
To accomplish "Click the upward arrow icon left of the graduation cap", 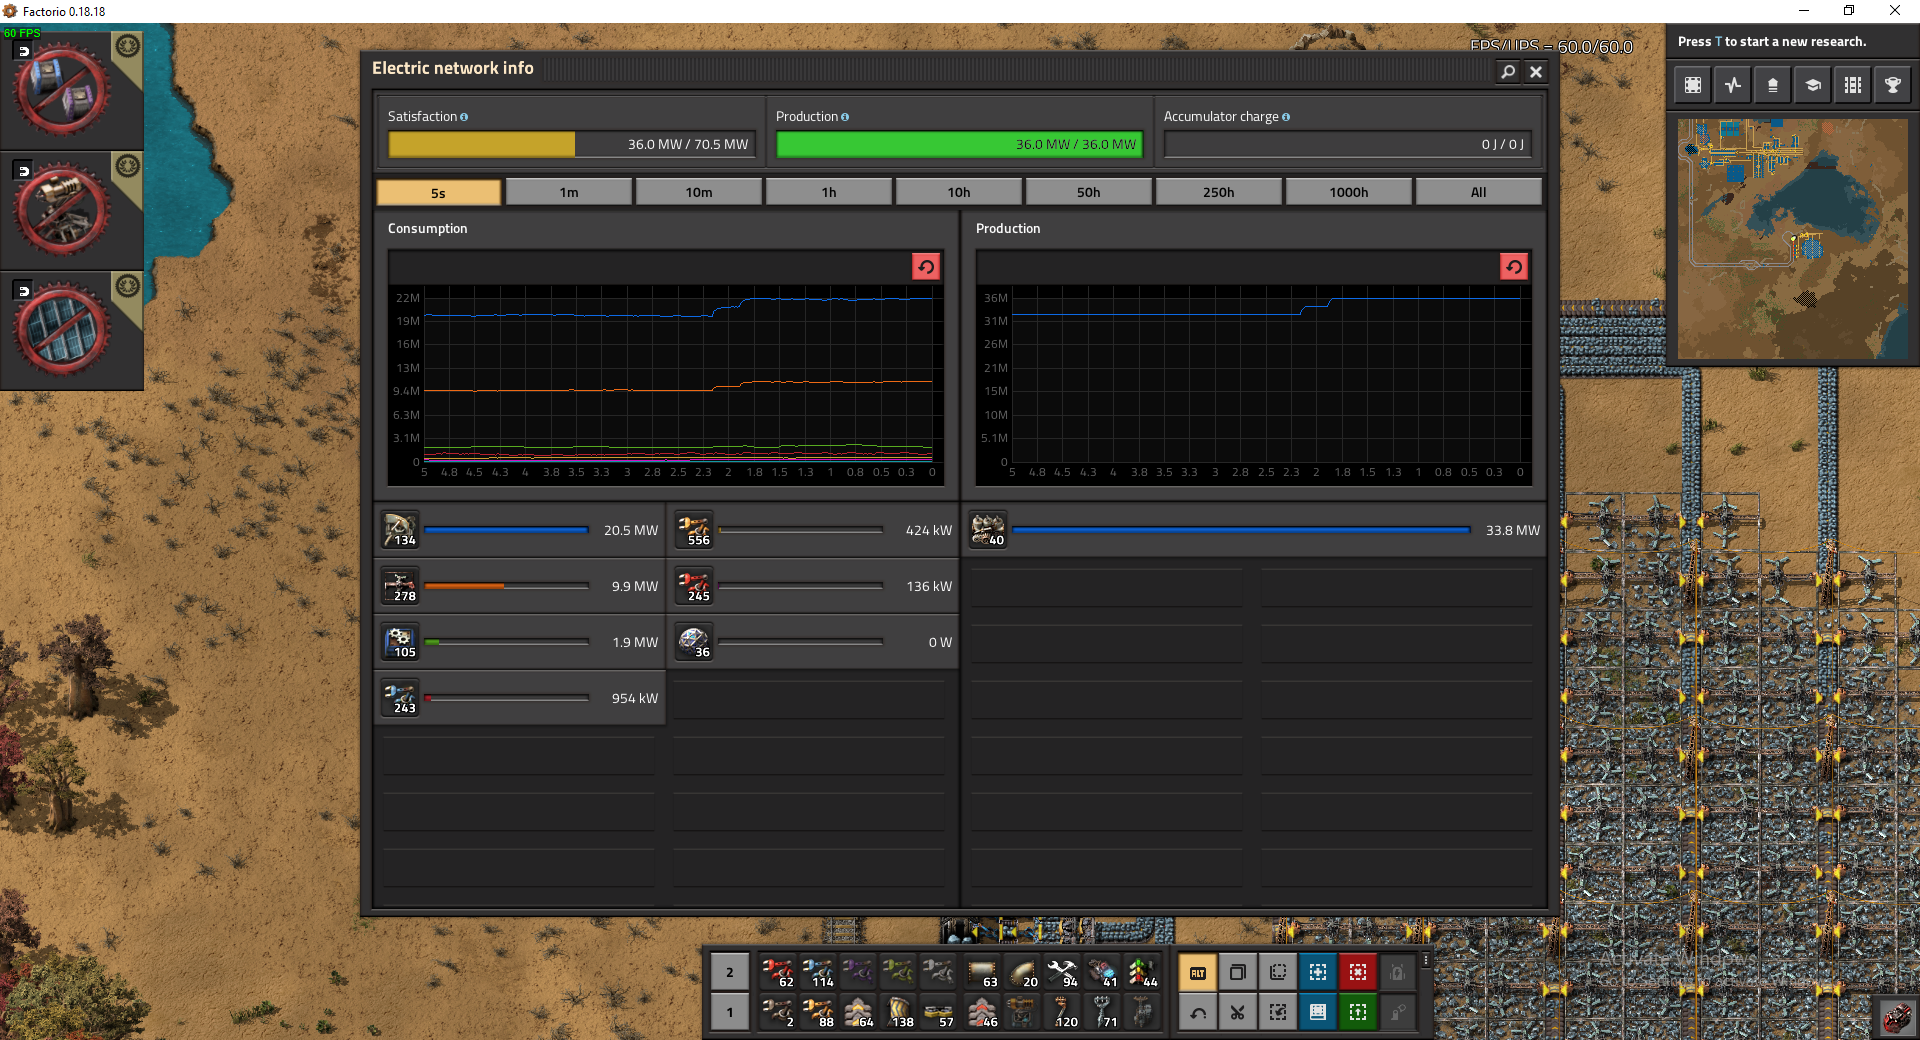I will click(1773, 85).
